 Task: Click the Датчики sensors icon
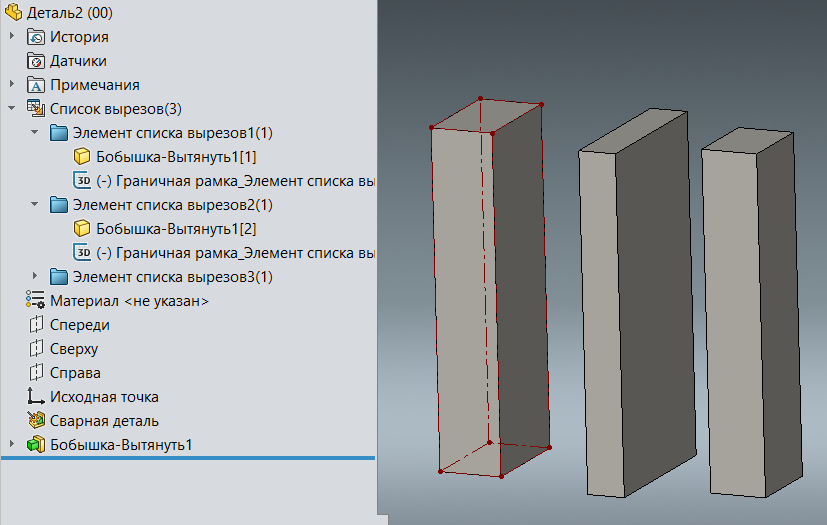coord(36,61)
